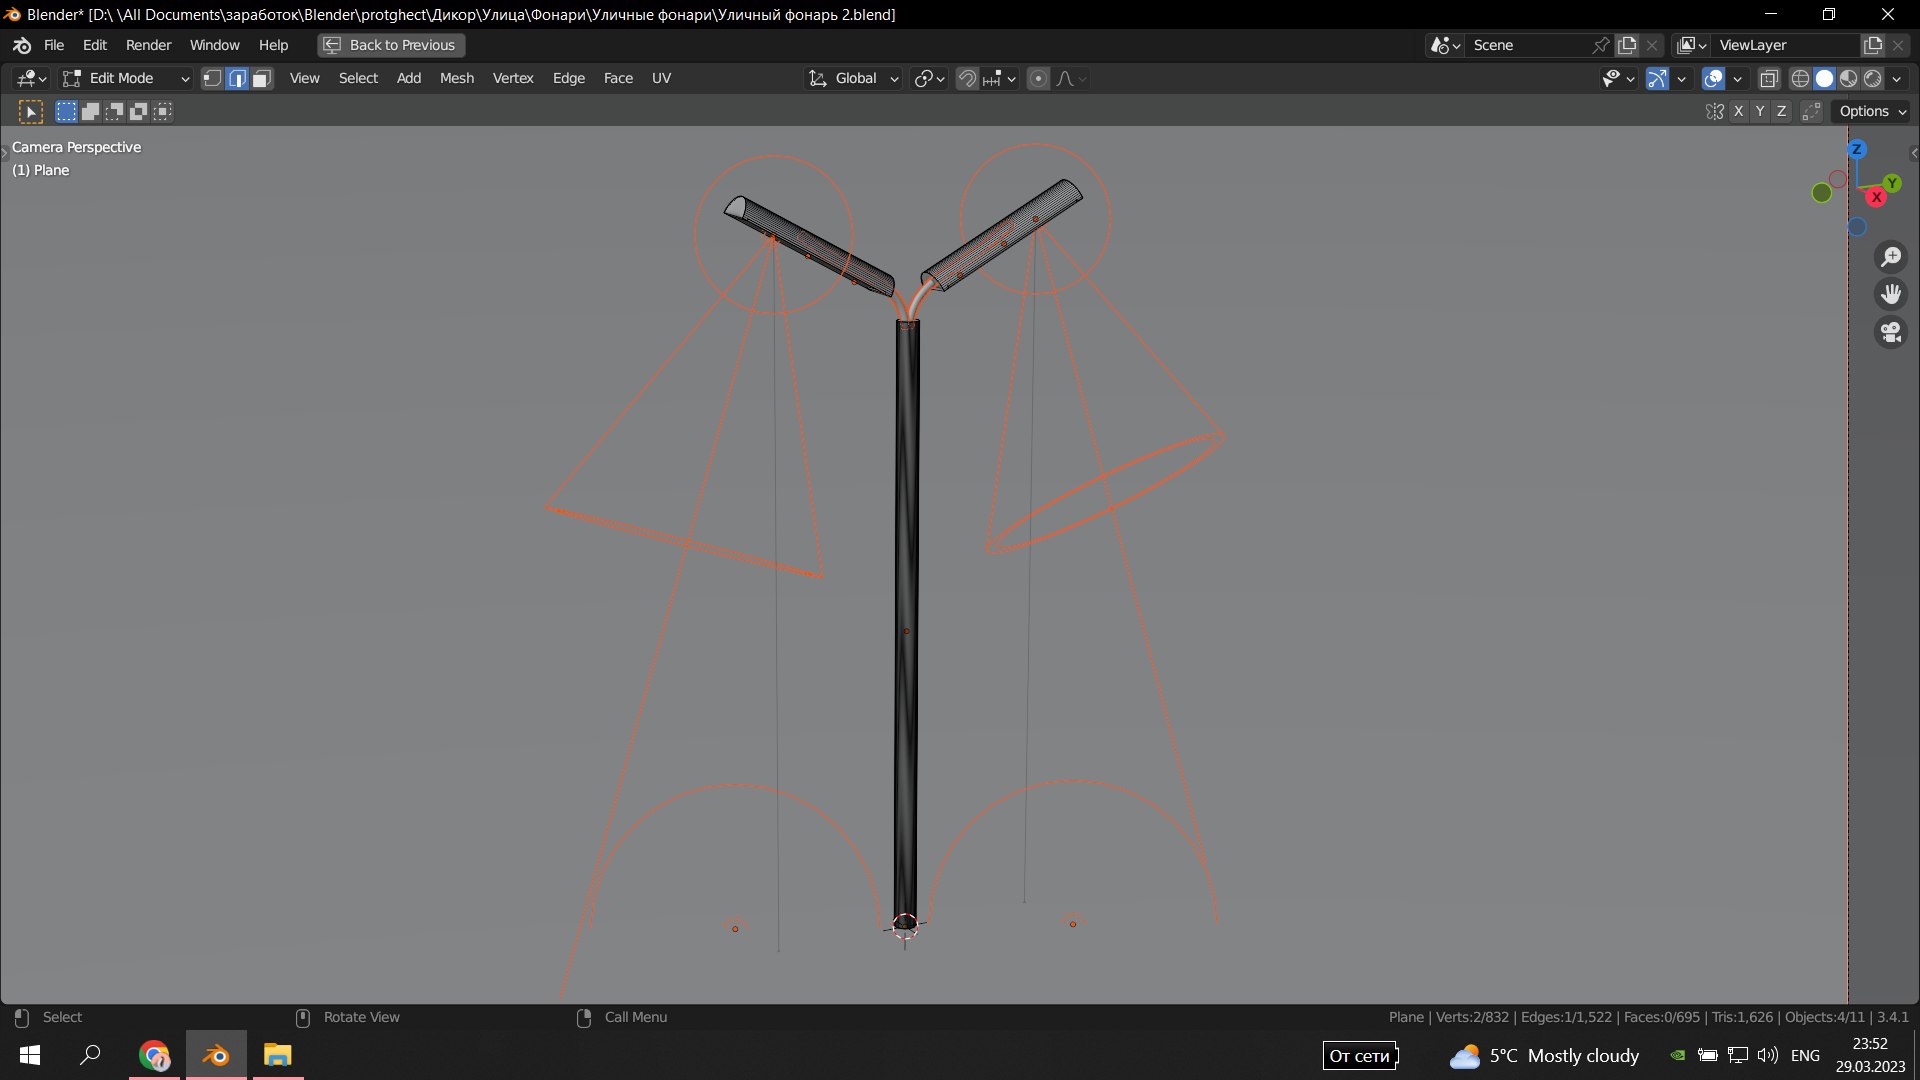The height and width of the screenshot is (1080, 1920).
Task: Switch to vertex select mode
Action: [212, 78]
